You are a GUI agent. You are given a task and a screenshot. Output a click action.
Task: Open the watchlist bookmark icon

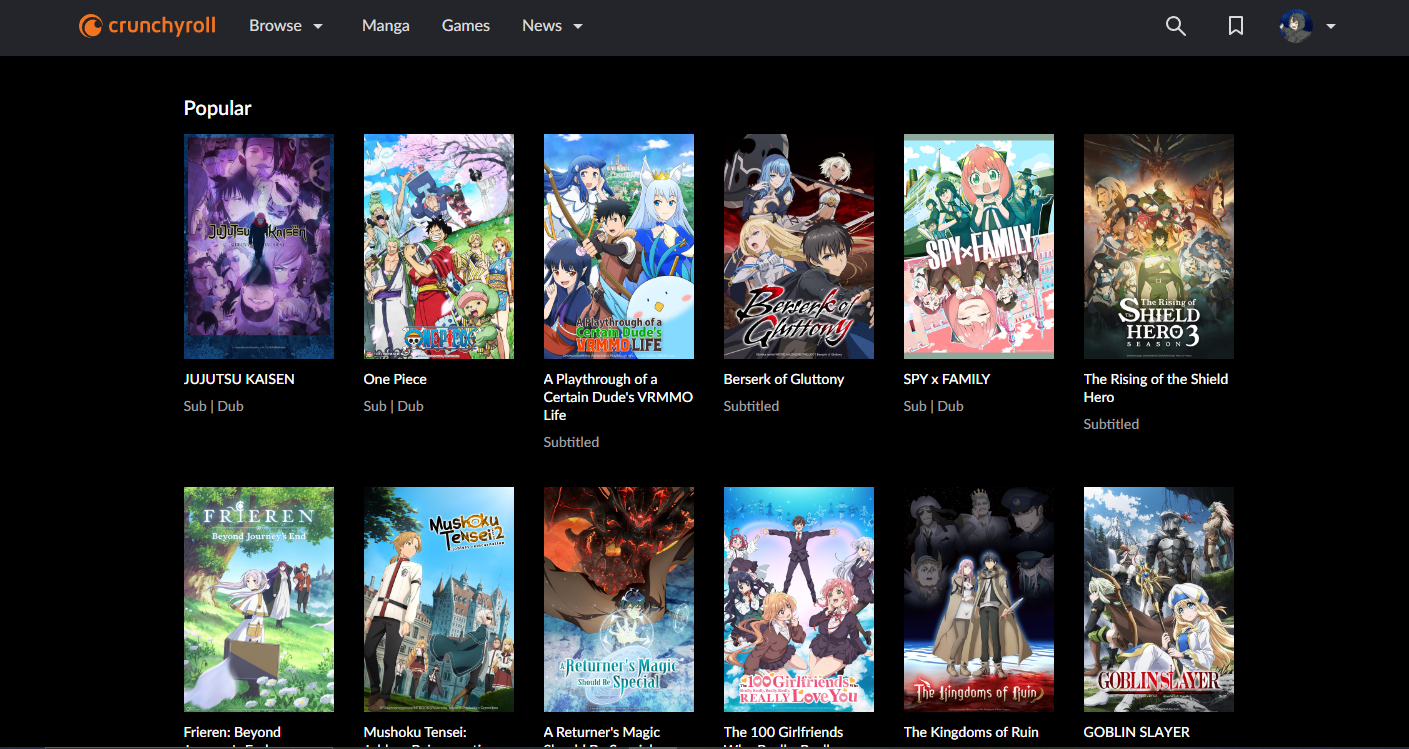1236,26
